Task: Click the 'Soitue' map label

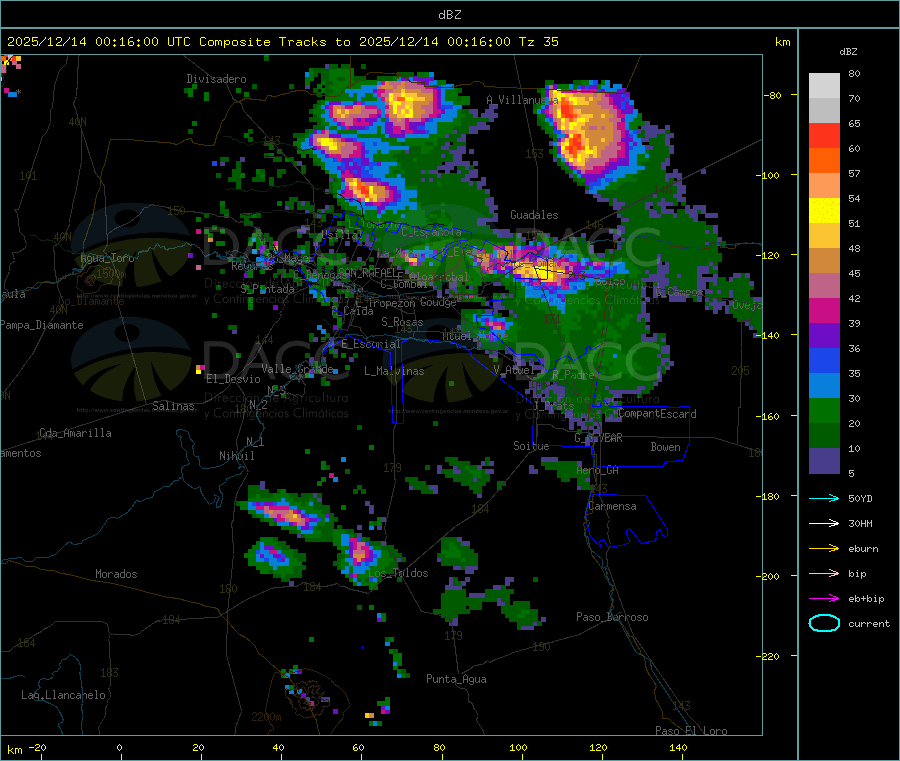Action: pos(531,446)
